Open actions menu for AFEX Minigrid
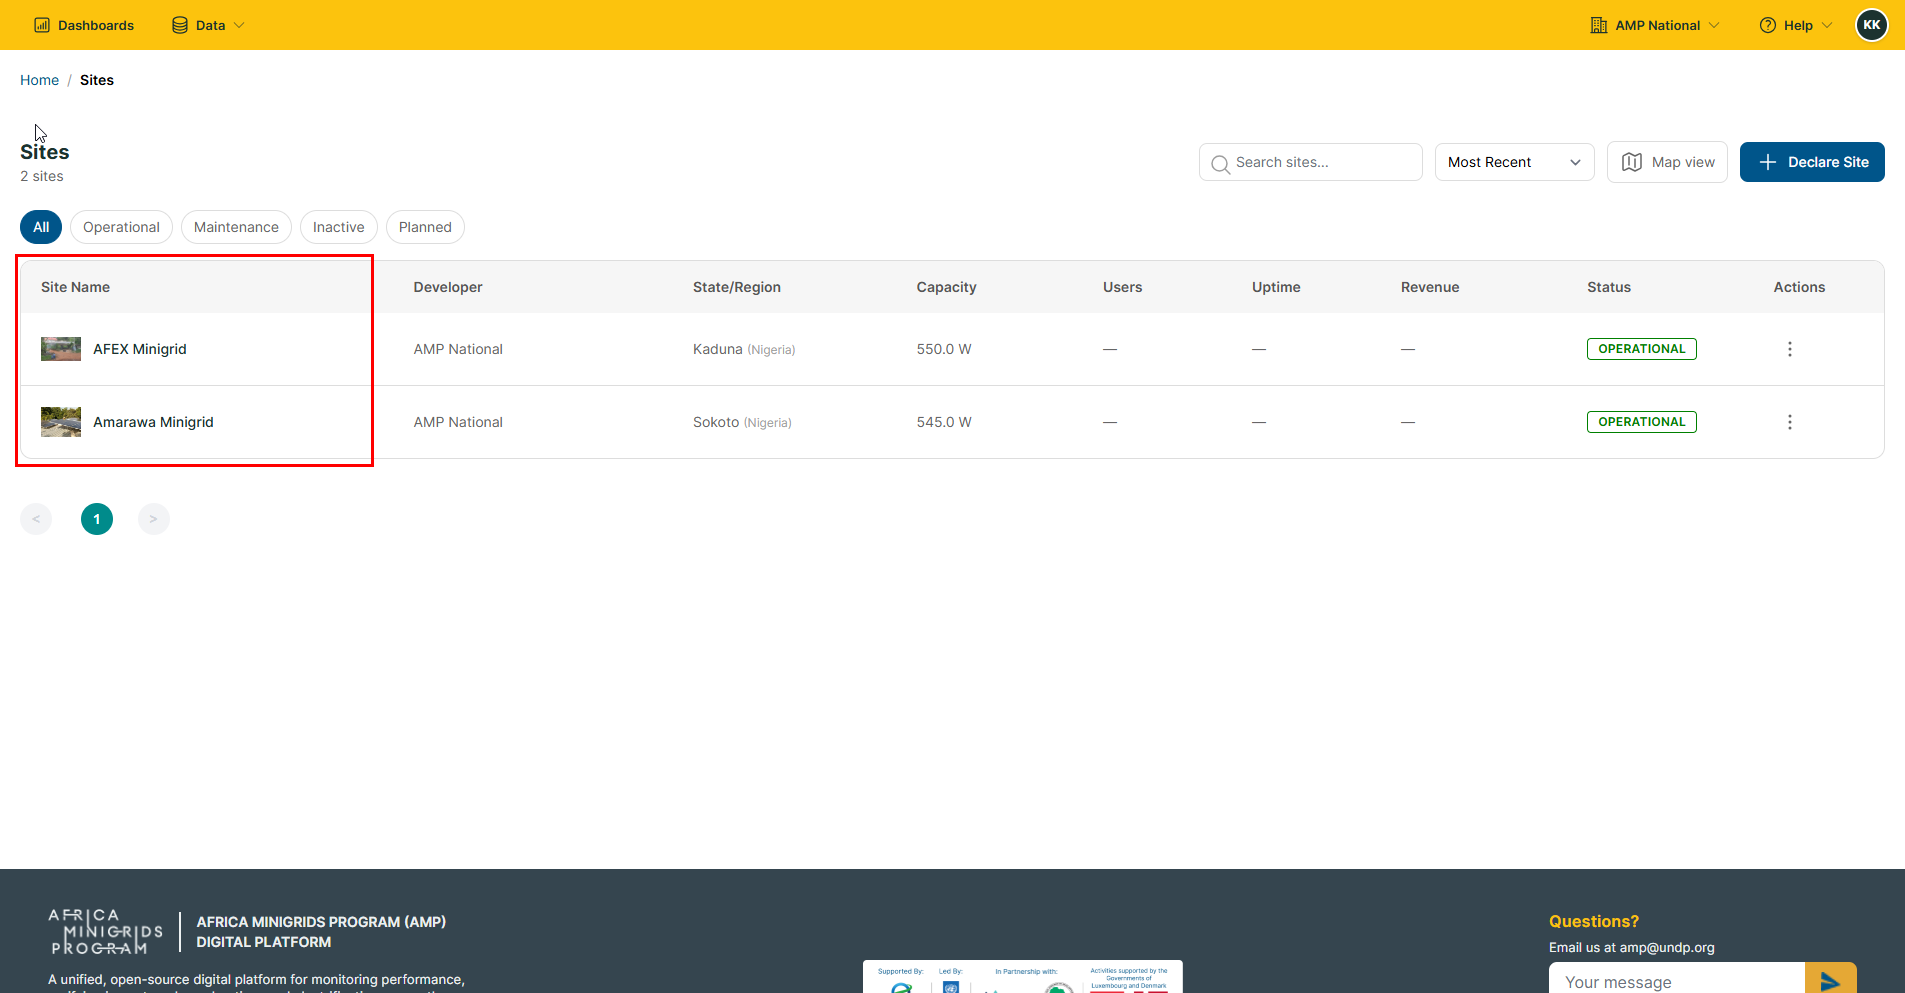Viewport: 1905px width, 993px height. tap(1789, 349)
